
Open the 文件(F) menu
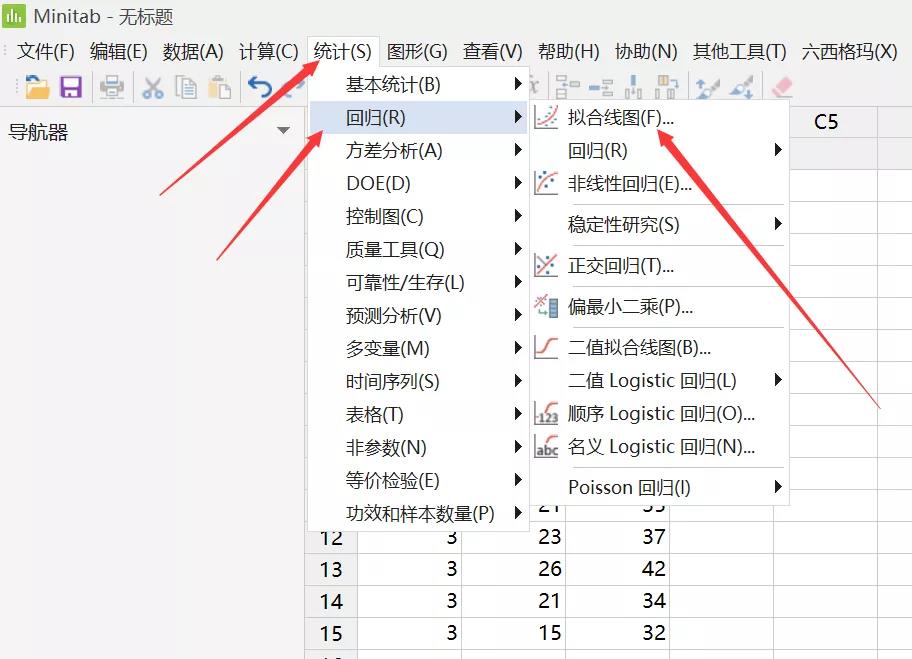pyautogui.click(x=46, y=52)
